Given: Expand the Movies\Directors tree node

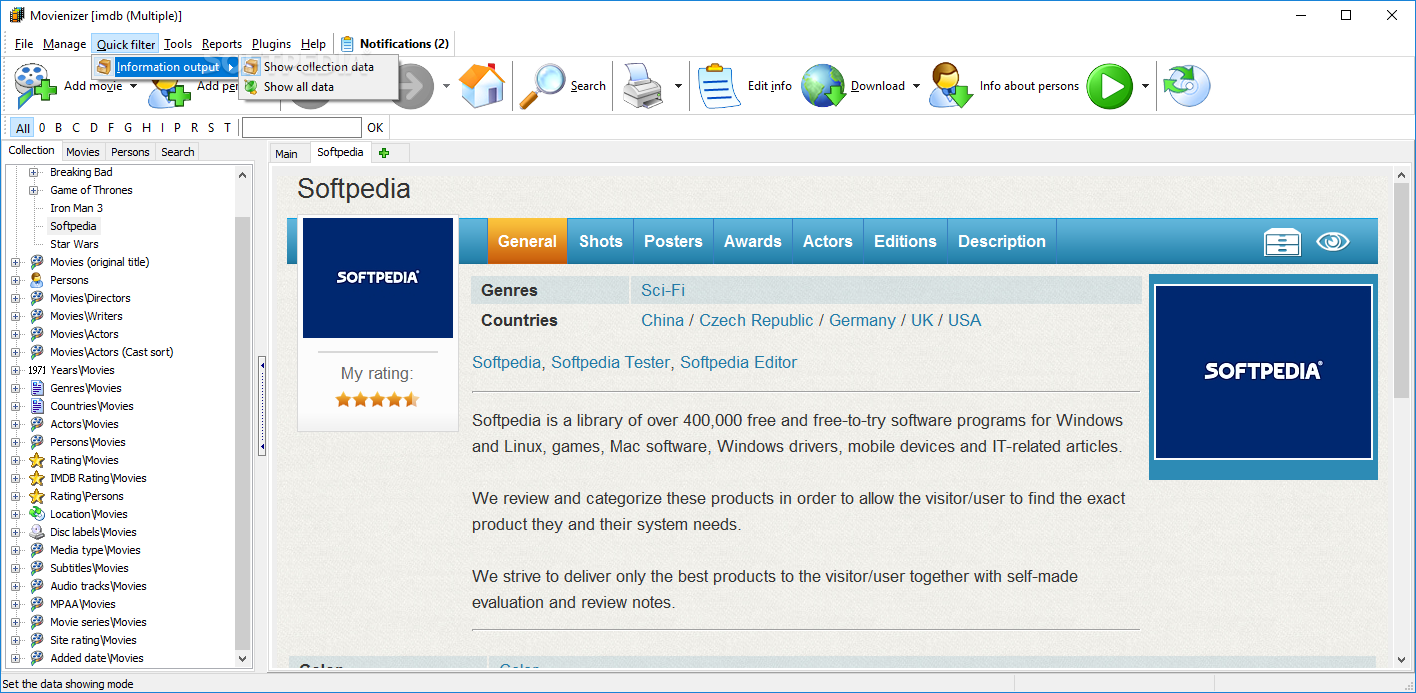Looking at the screenshot, I should [15, 298].
